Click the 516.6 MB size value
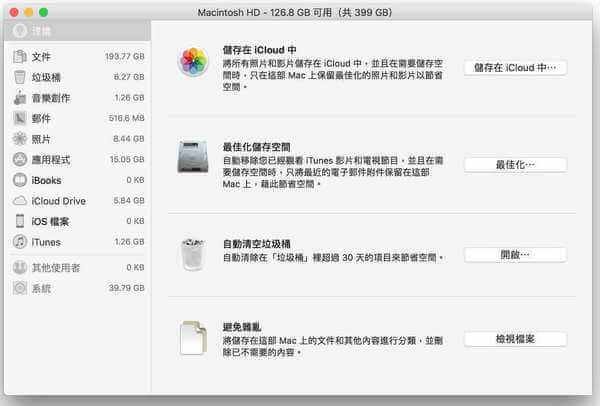The width and height of the screenshot is (600, 406). click(126, 118)
